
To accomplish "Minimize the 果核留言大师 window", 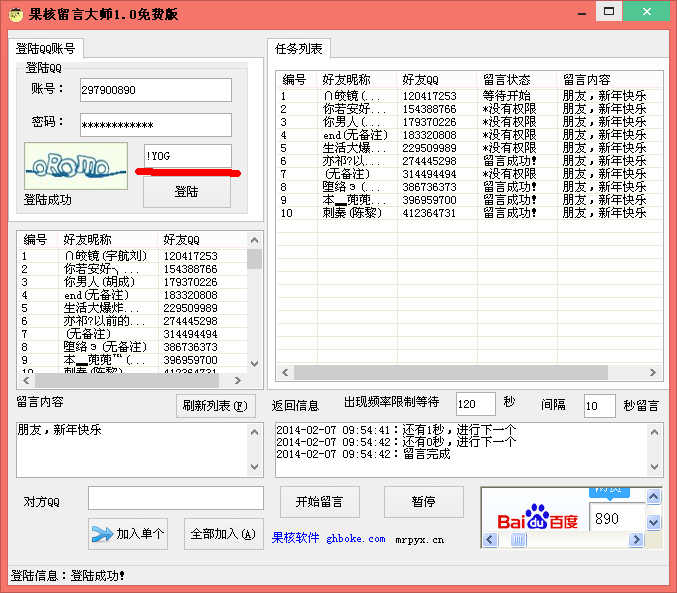I will click(x=582, y=12).
